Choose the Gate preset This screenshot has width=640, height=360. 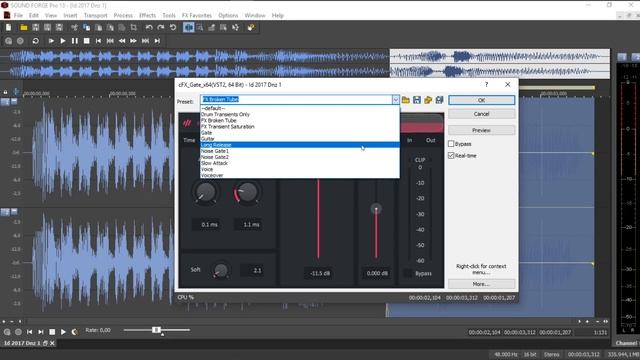tap(300, 133)
